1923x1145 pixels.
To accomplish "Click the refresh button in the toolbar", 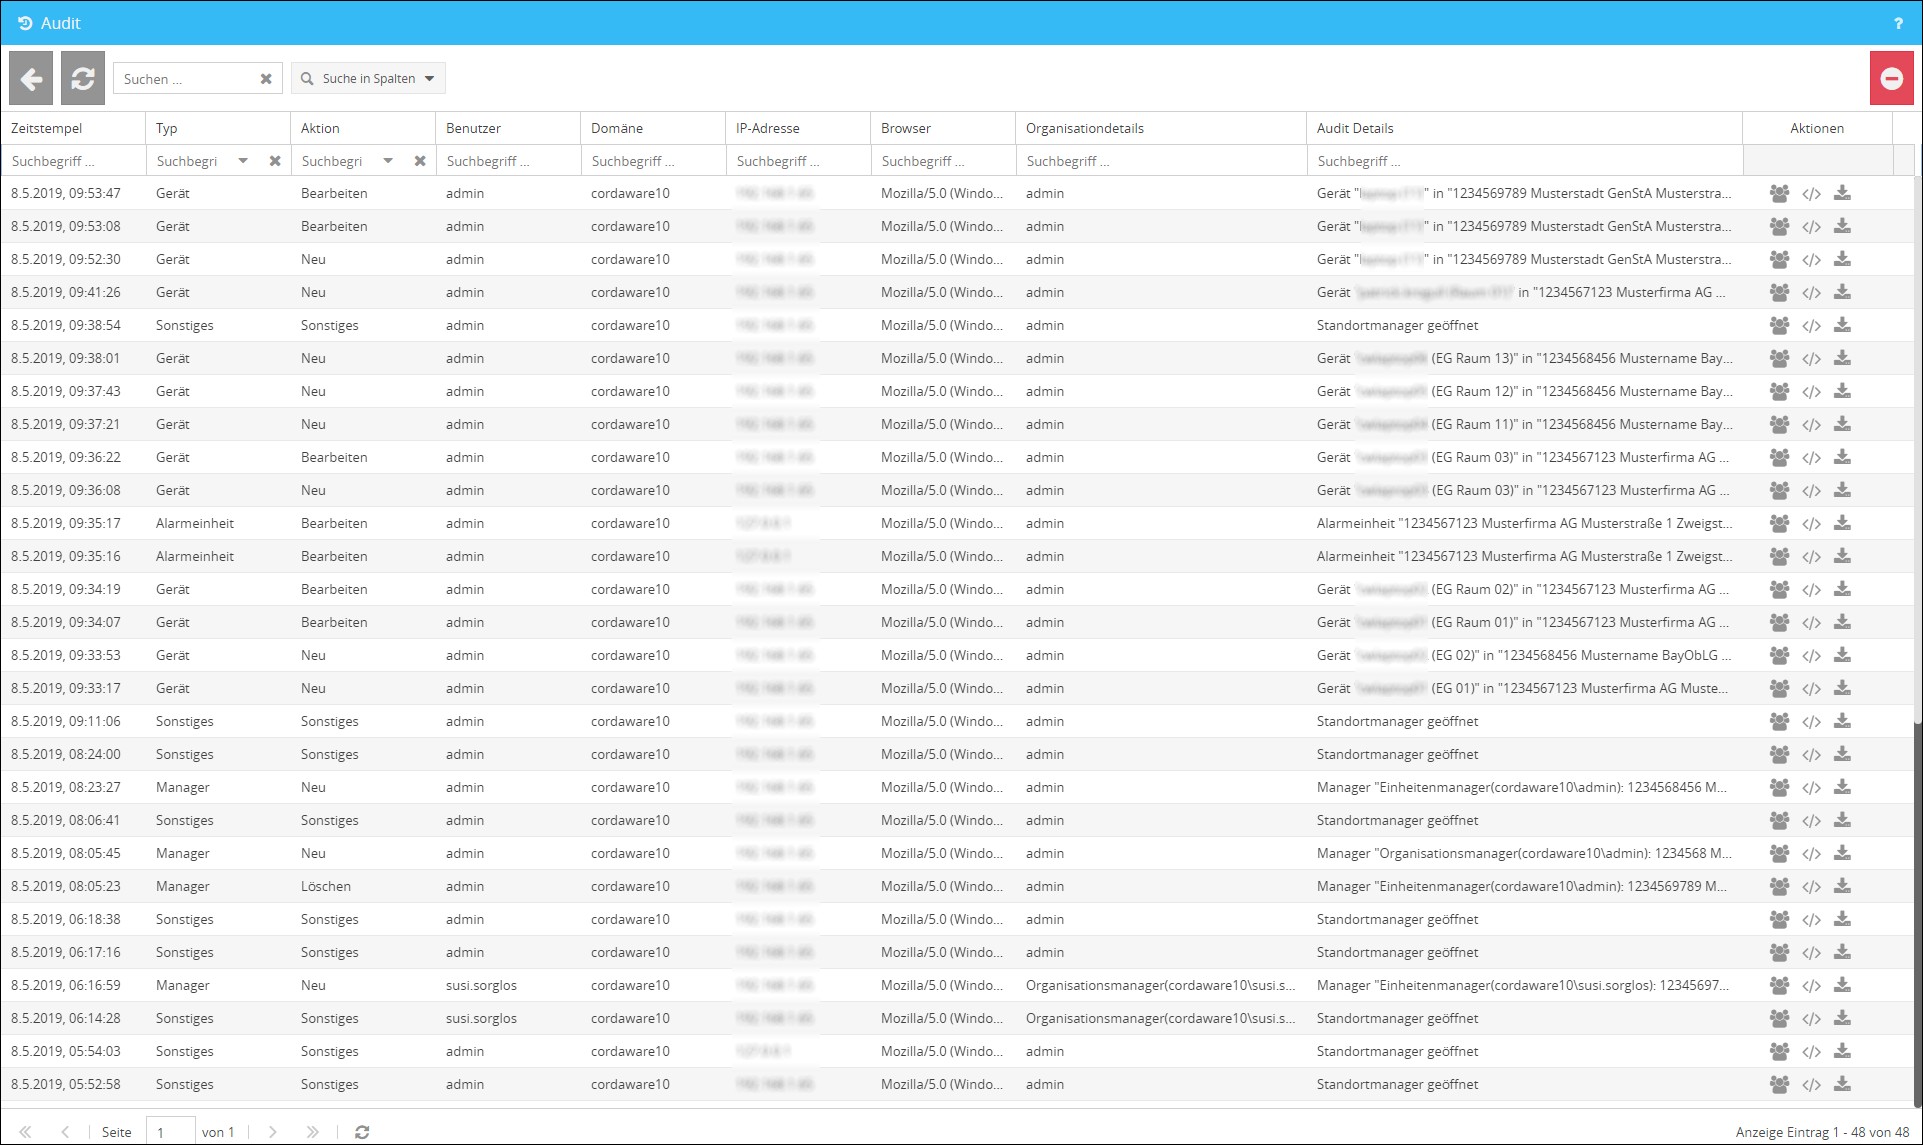I will tap(83, 79).
